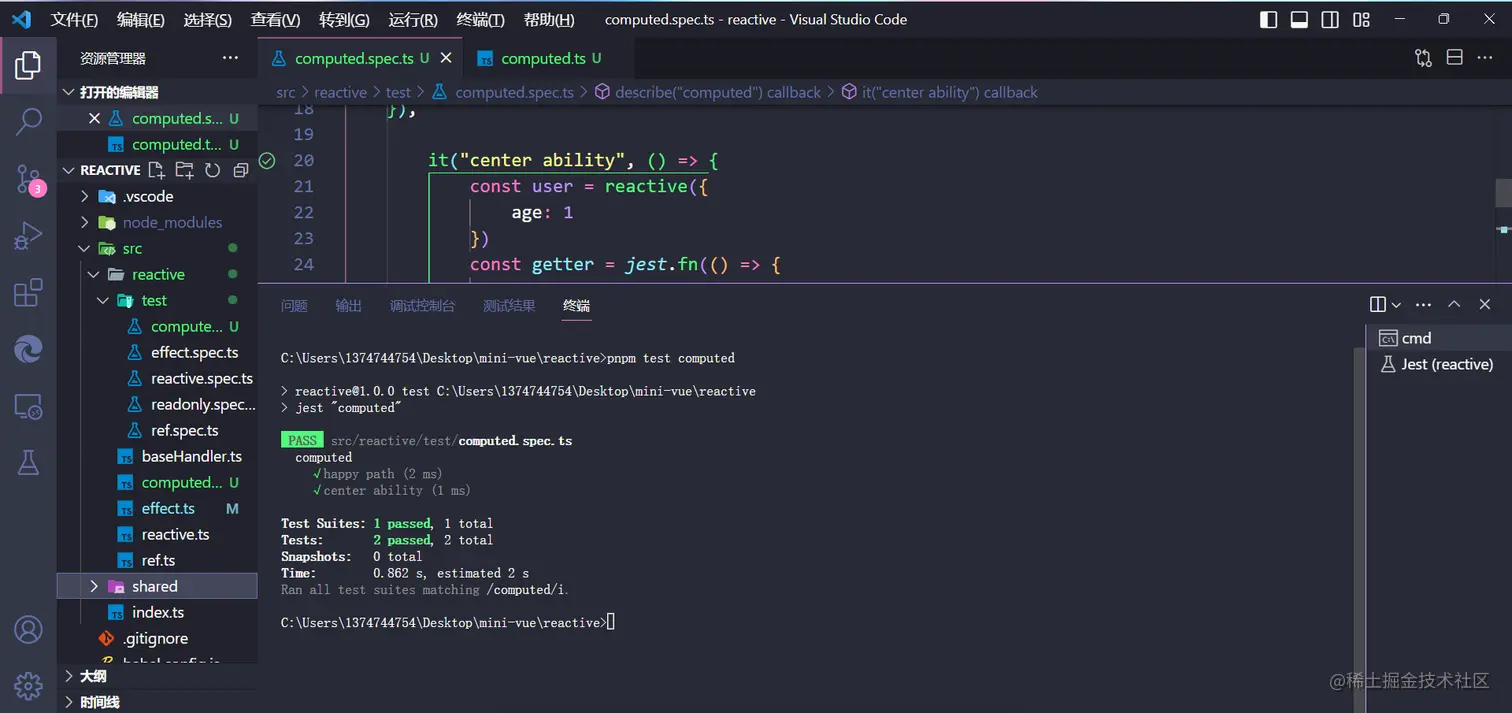Open the Explorer view in activity bar
The height and width of the screenshot is (713, 1512).
click(x=28, y=65)
